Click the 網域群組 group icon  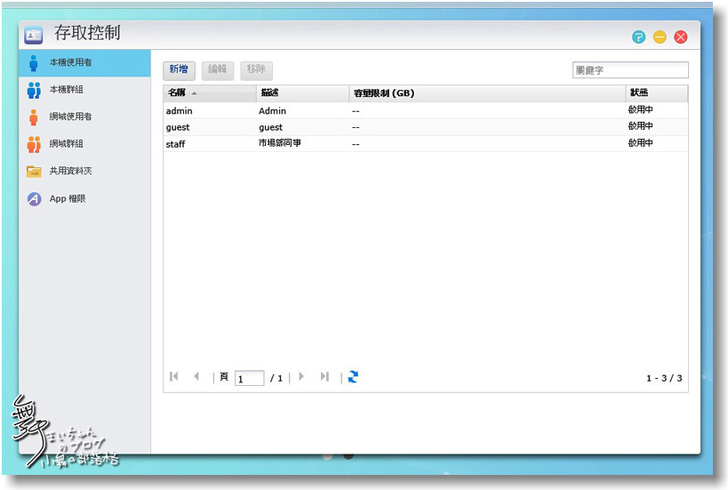pos(34,144)
